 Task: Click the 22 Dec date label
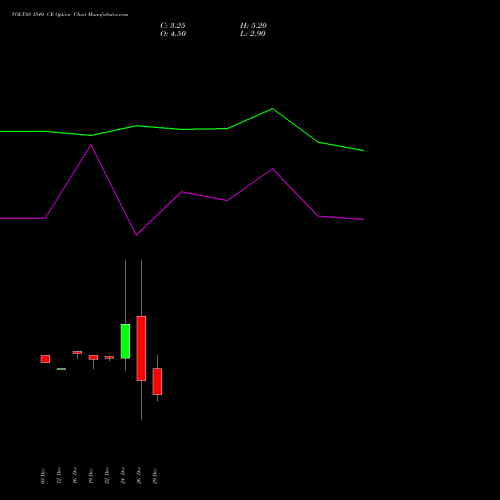[107, 476]
